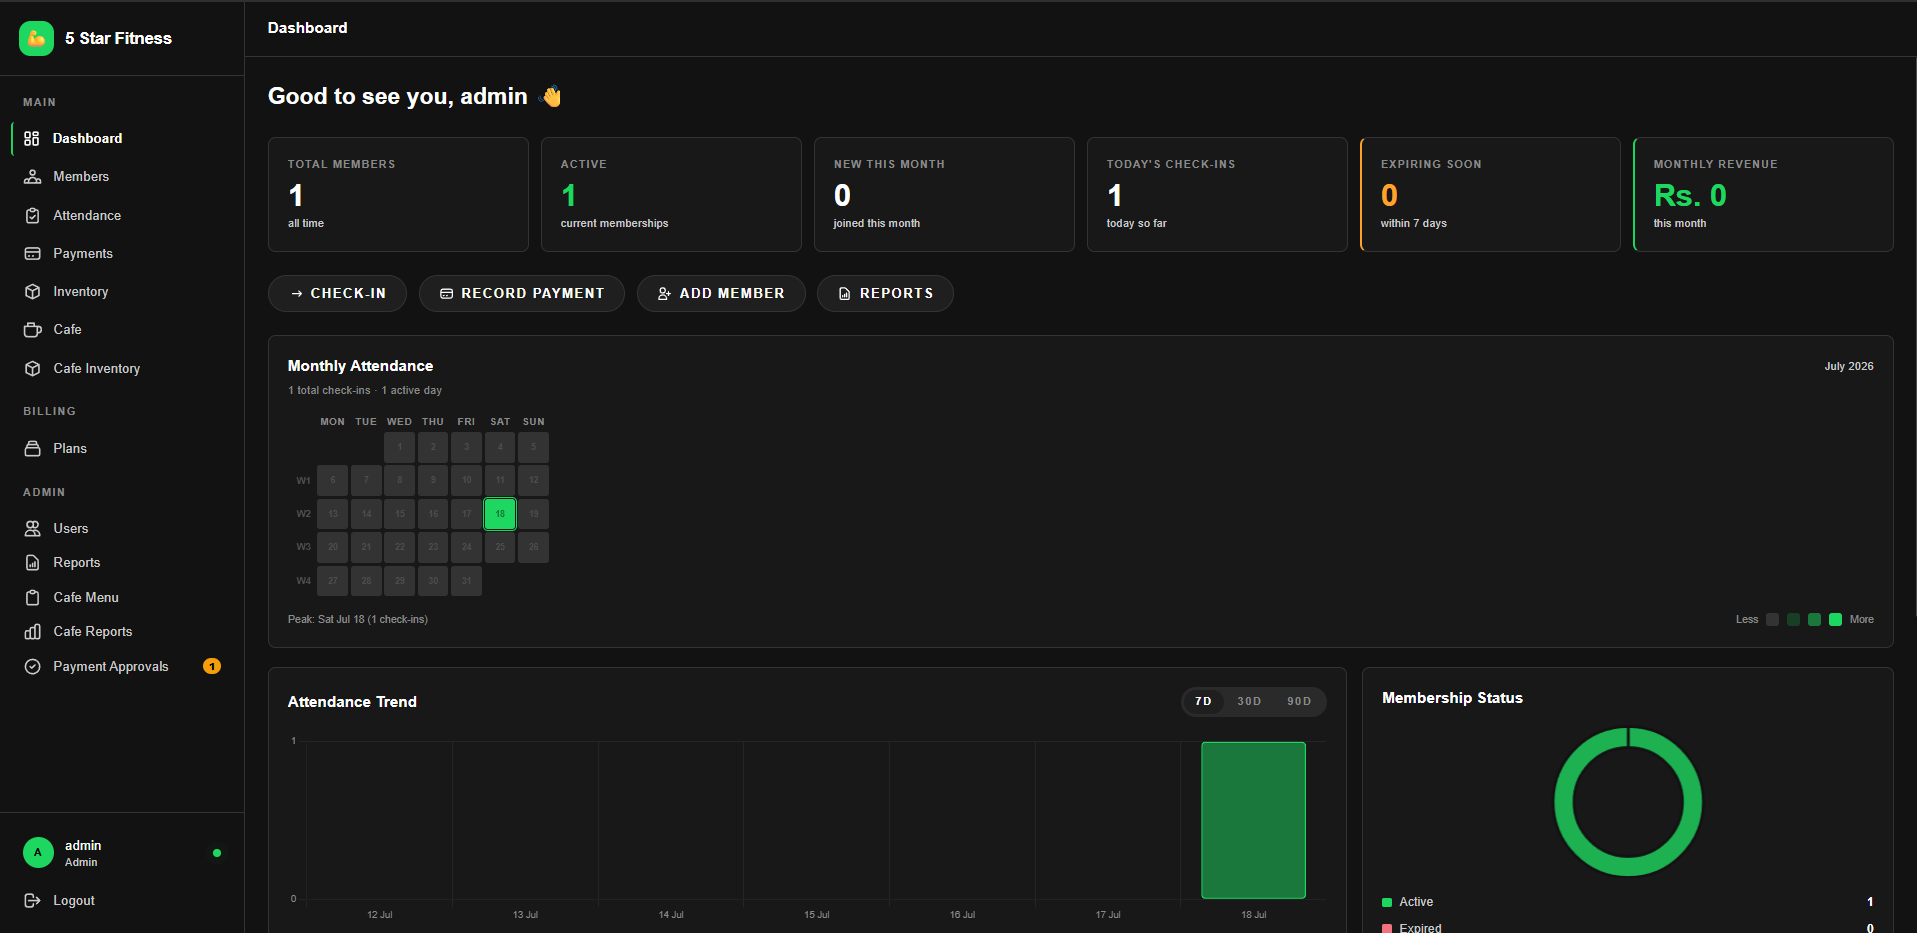Click the CHECK-IN button
Screen dimensions: 1917x933
pyautogui.click(x=337, y=293)
